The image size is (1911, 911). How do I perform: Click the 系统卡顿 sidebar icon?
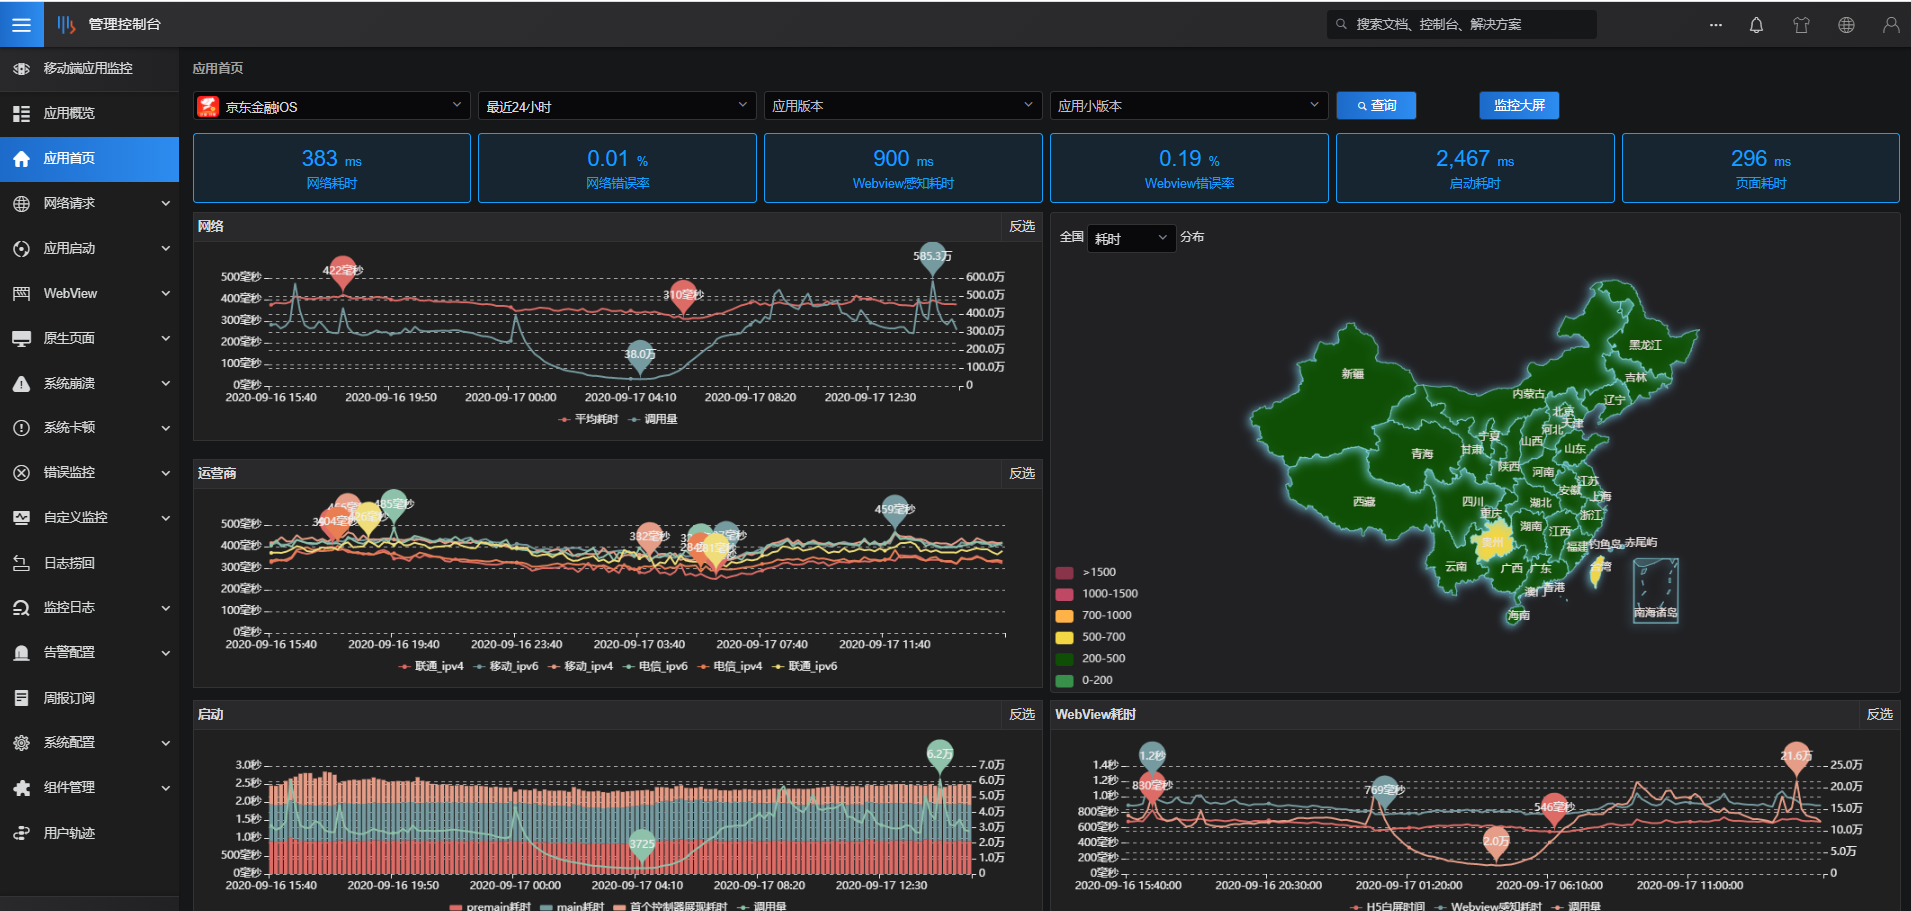click(x=21, y=428)
